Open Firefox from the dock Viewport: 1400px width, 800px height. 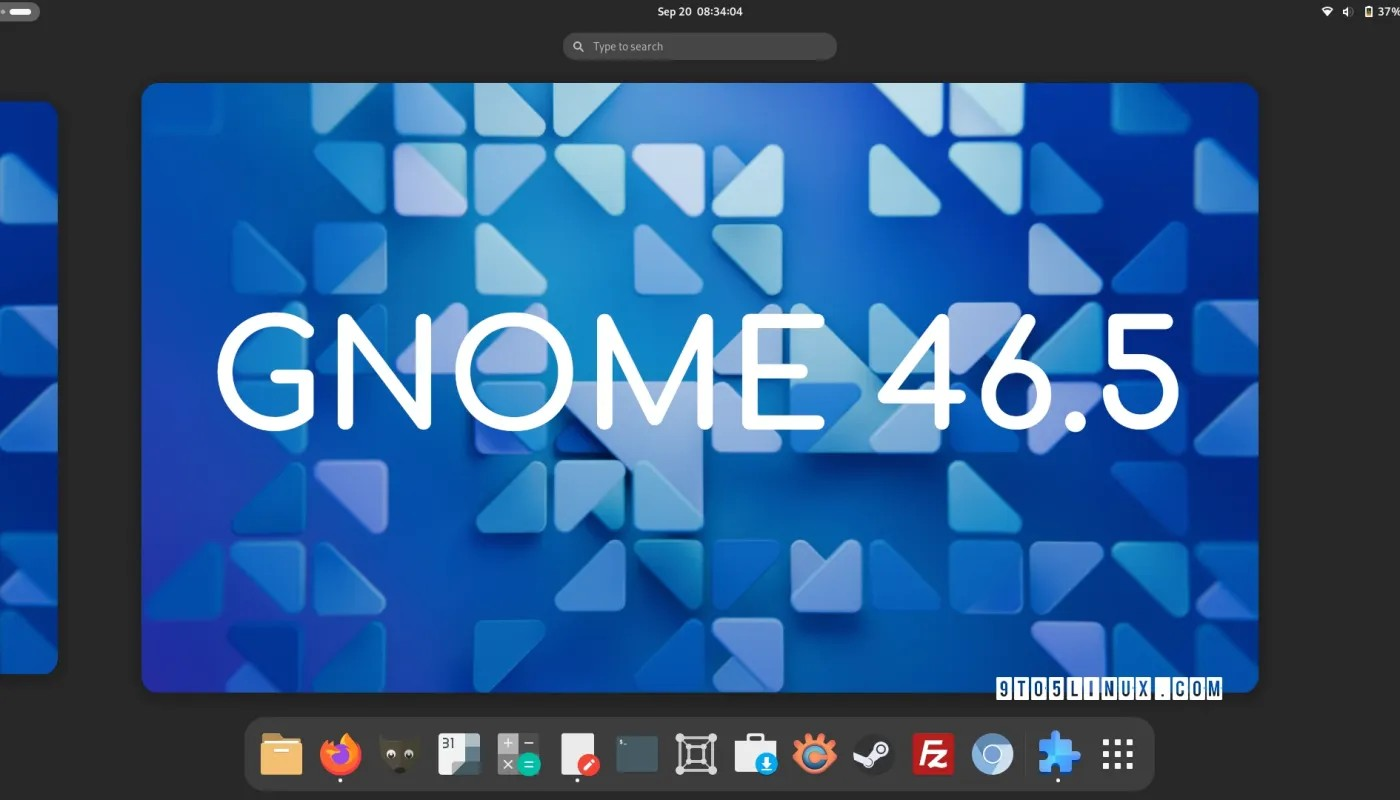341,754
